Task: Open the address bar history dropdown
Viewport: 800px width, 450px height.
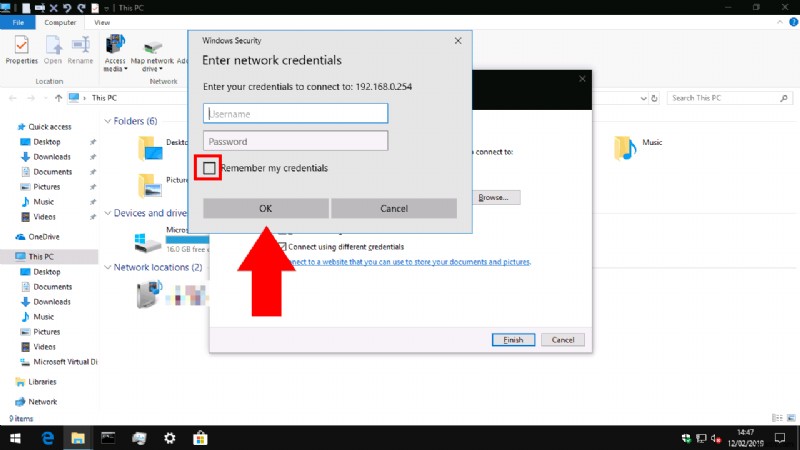Action: pos(643,98)
